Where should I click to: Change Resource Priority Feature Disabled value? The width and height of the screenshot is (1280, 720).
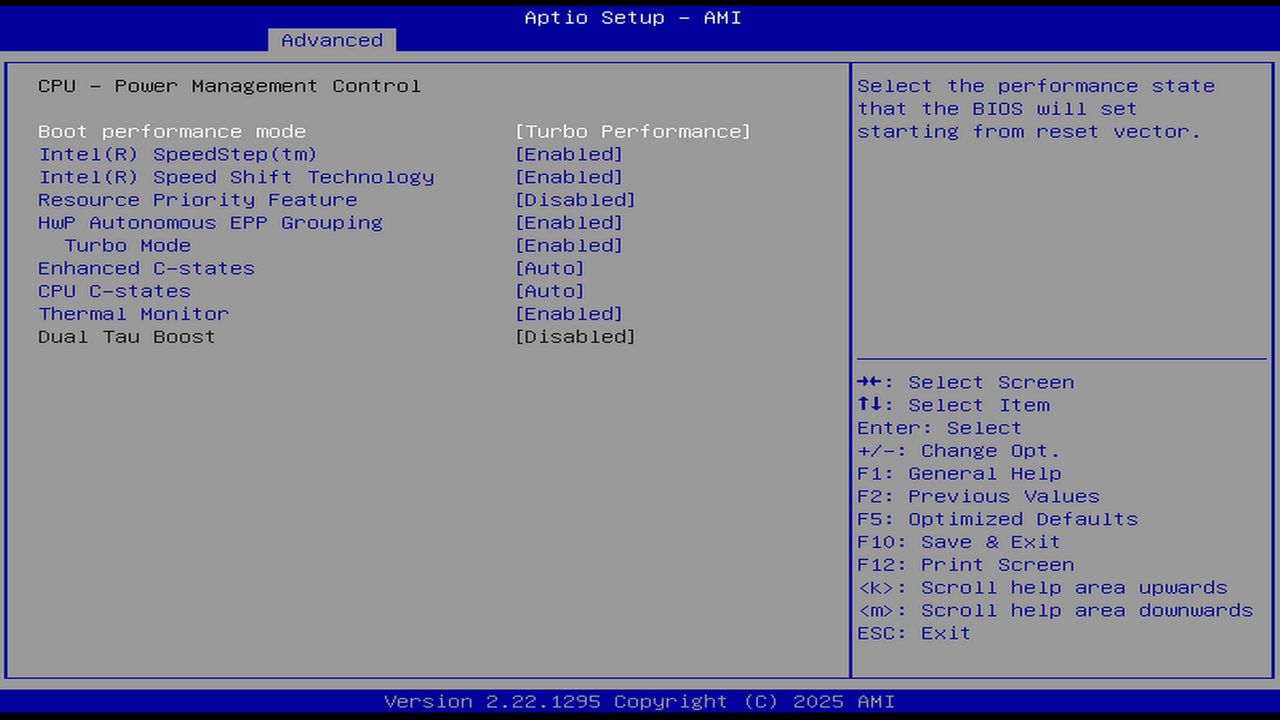575,200
